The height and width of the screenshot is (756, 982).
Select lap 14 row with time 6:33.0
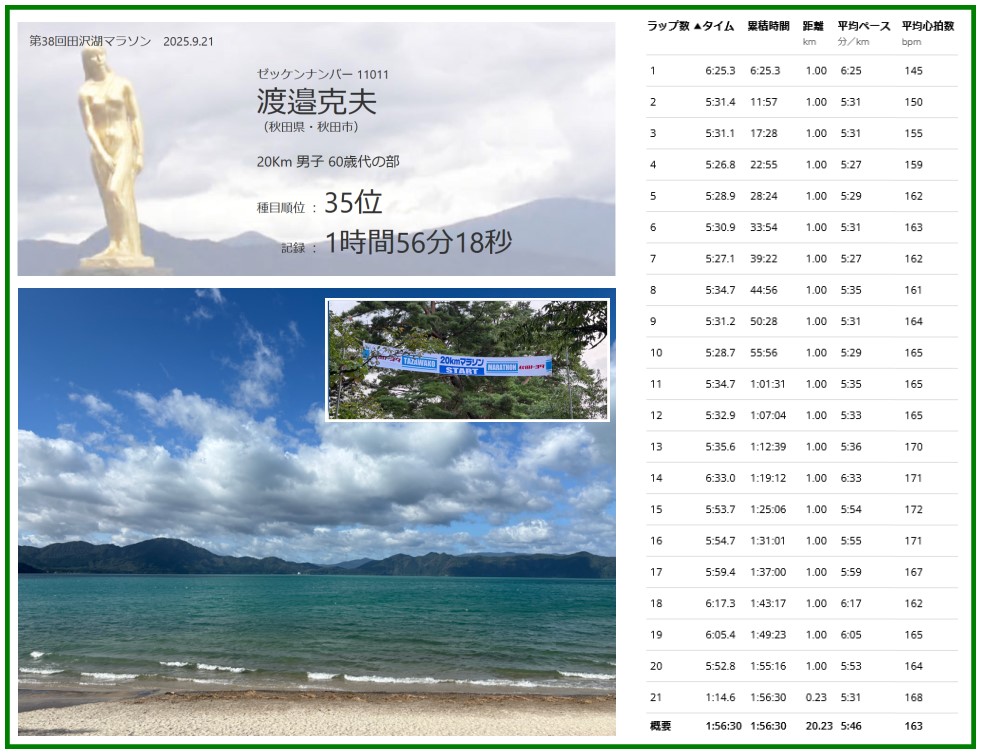pos(800,478)
